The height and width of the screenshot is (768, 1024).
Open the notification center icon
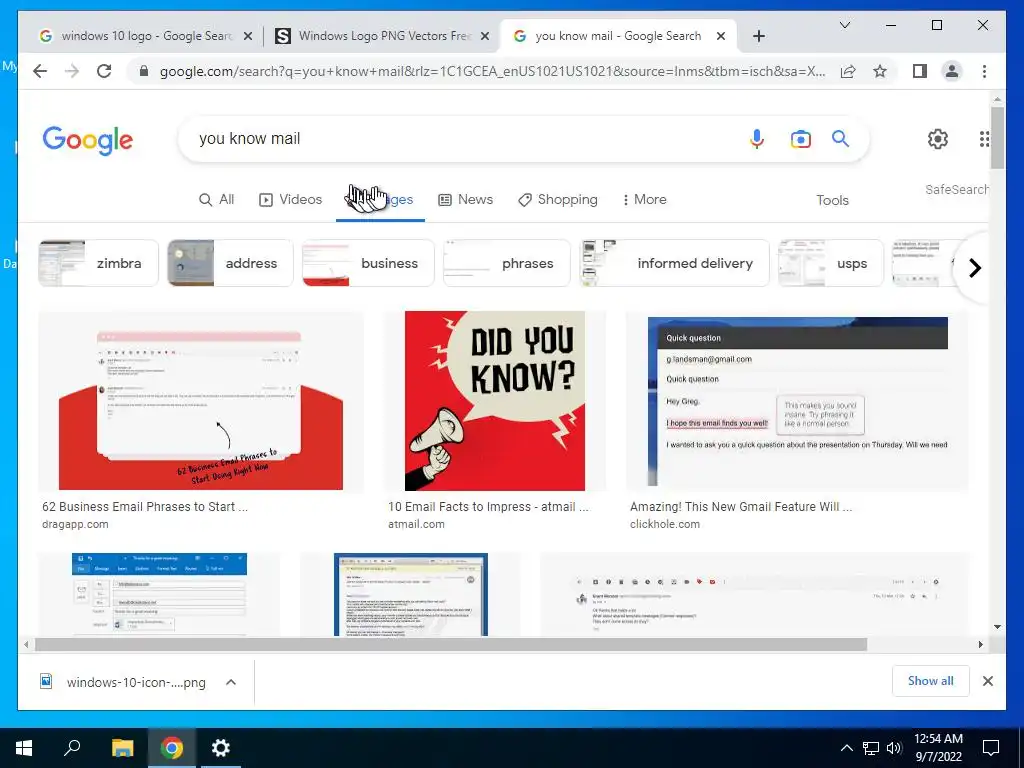(991, 748)
